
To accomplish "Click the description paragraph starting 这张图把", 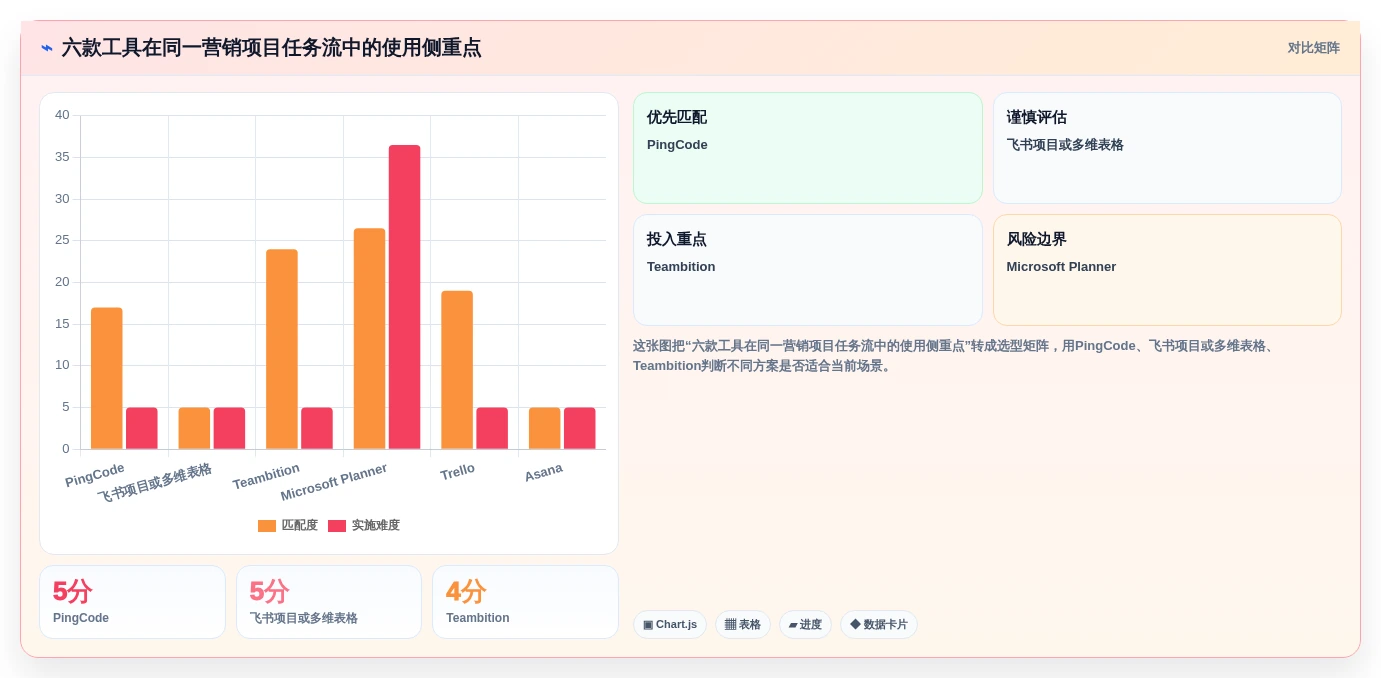I will coord(955,355).
